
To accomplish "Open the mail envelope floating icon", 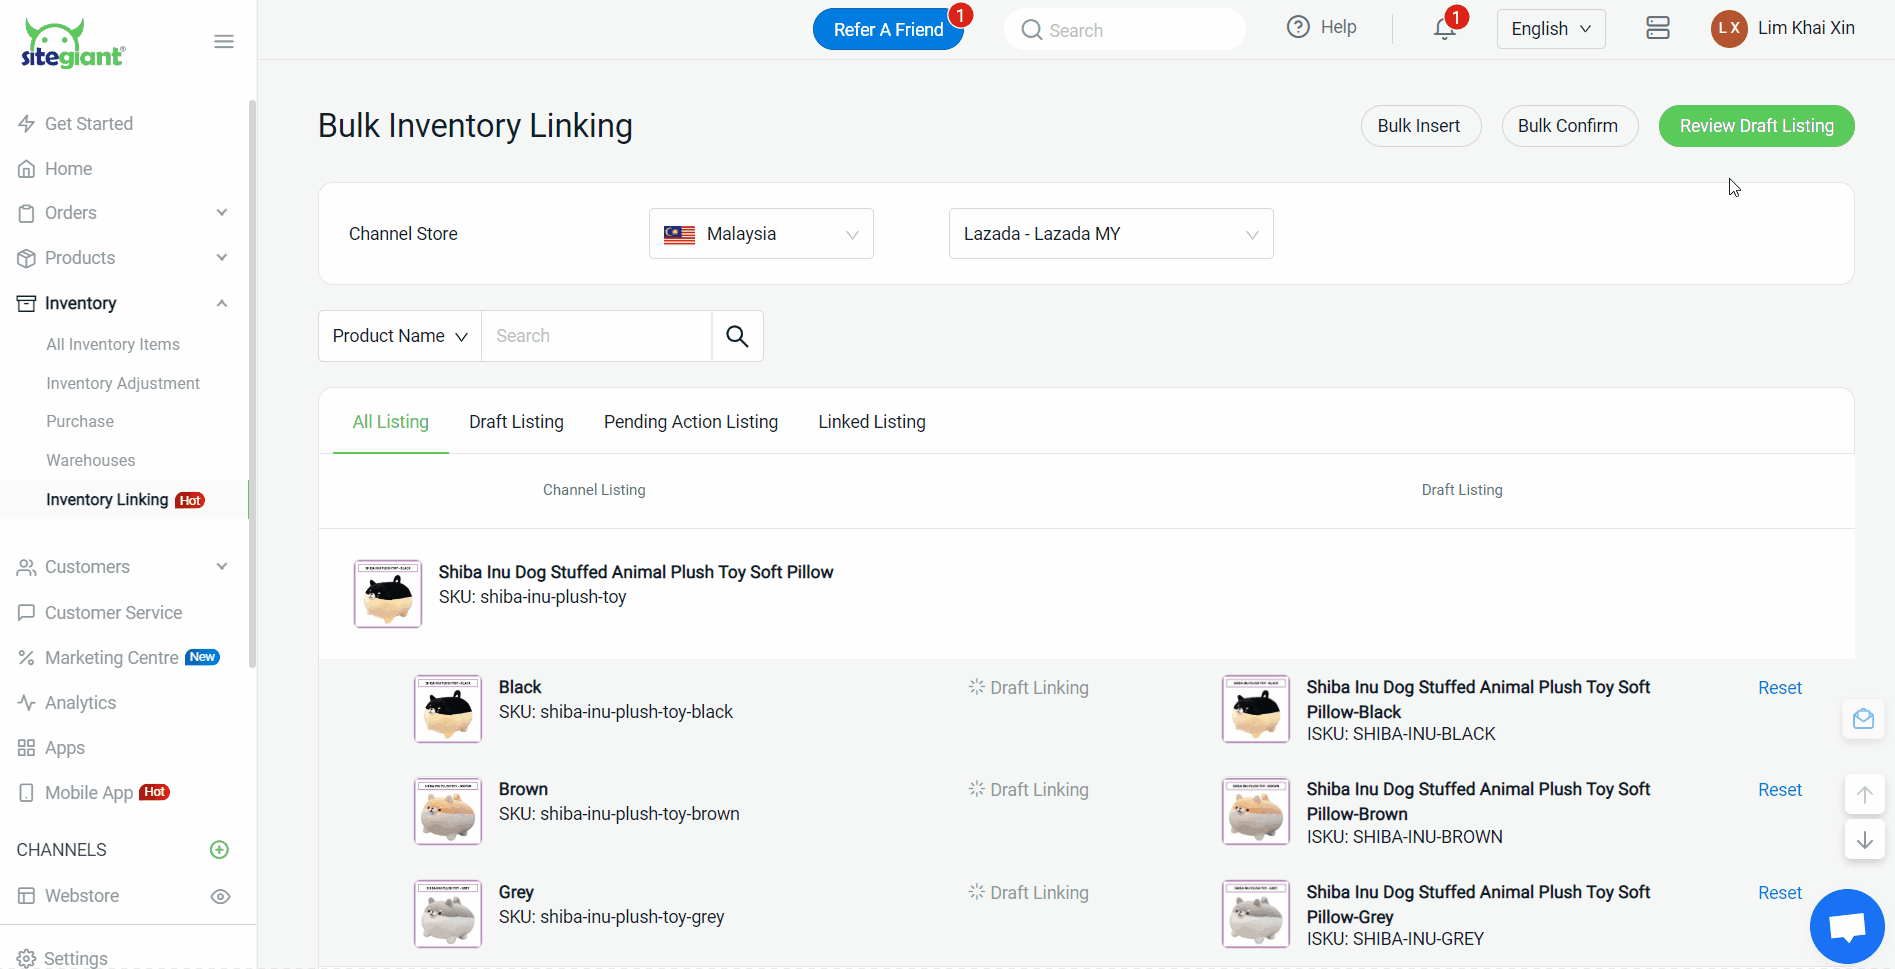I will coord(1863,719).
